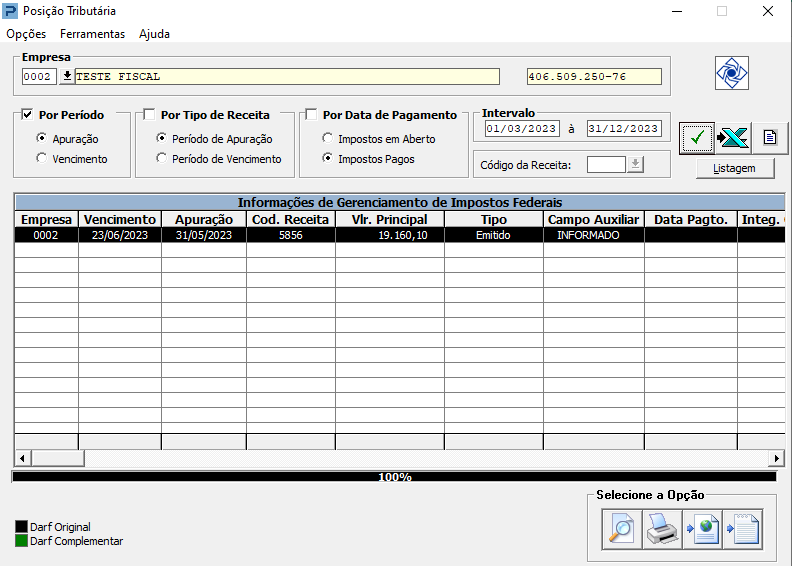Select the 0002 cell in the grid row
Viewport: 792px width, 566px height.
pyautogui.click(x=46, y=235)
